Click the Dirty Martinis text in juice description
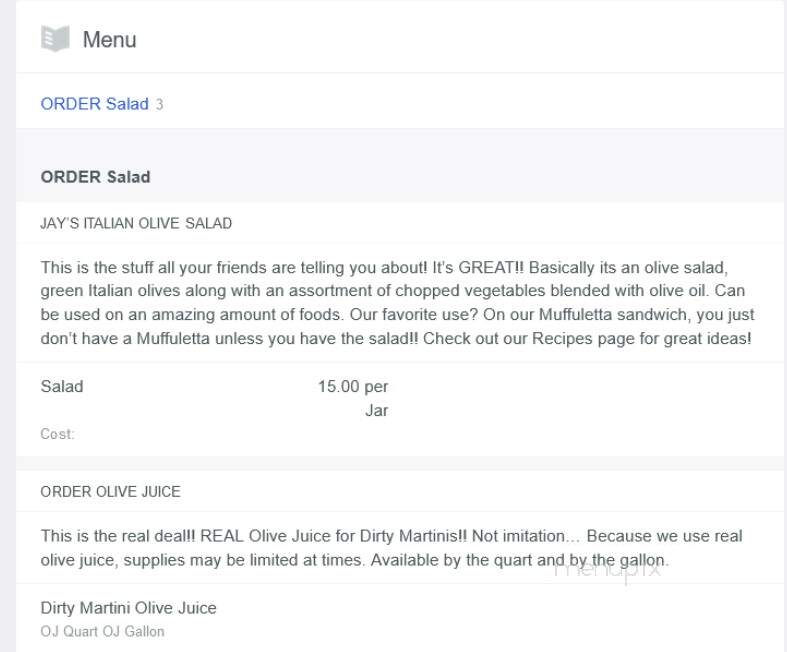The height and width of the screenshot is (652, 787). [x=414, y=536]
